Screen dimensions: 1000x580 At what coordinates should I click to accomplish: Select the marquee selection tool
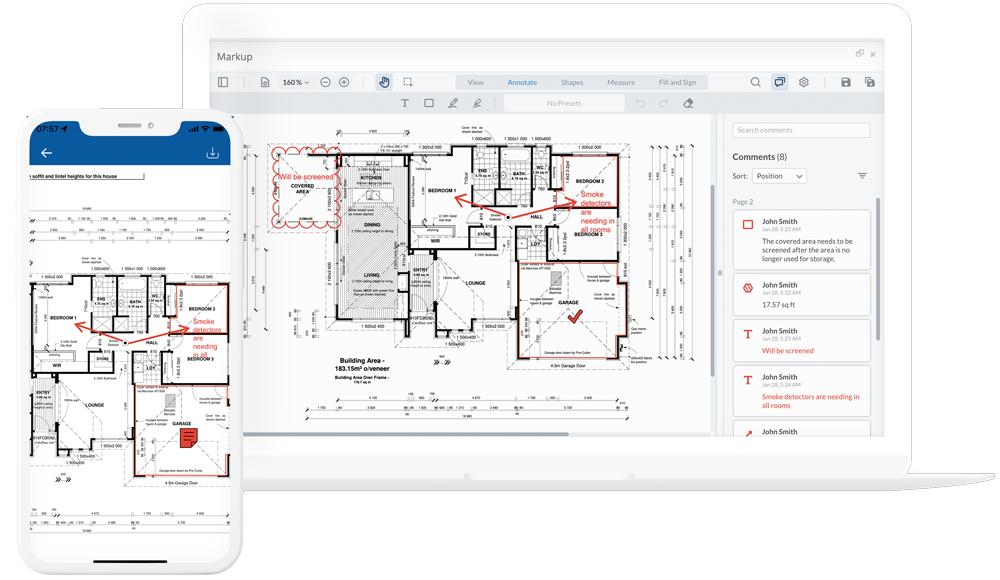tap(408, 82)
